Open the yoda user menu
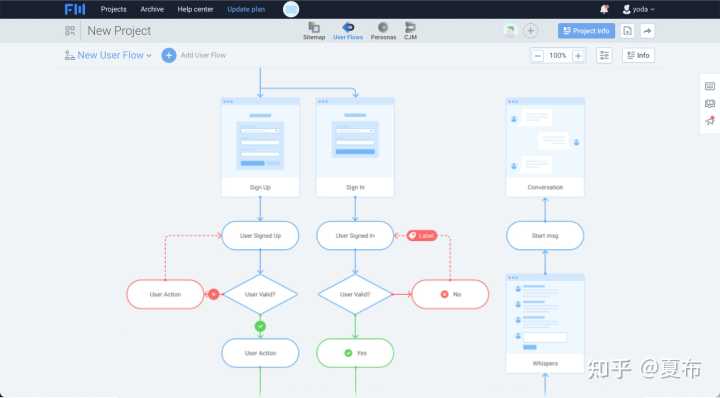The image size is (720, 398). coord(638,9)
